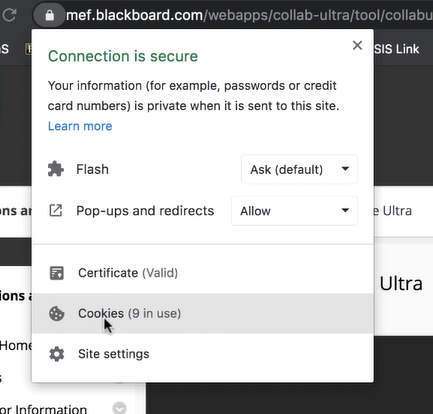This screenshot has height=414, width=433.
Task: Click the Certificate icon
Action: pyautogui.click(x=57, y=273)
